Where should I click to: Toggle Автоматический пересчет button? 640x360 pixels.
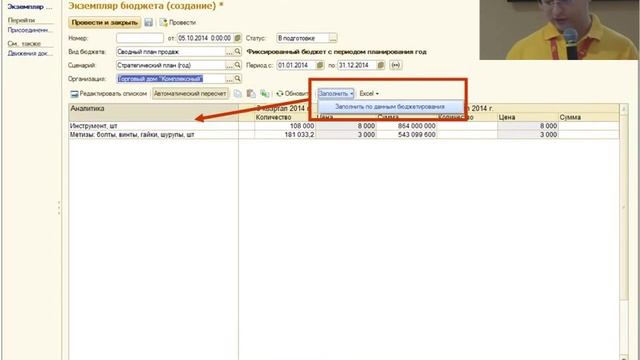click(x=190, y=93)
